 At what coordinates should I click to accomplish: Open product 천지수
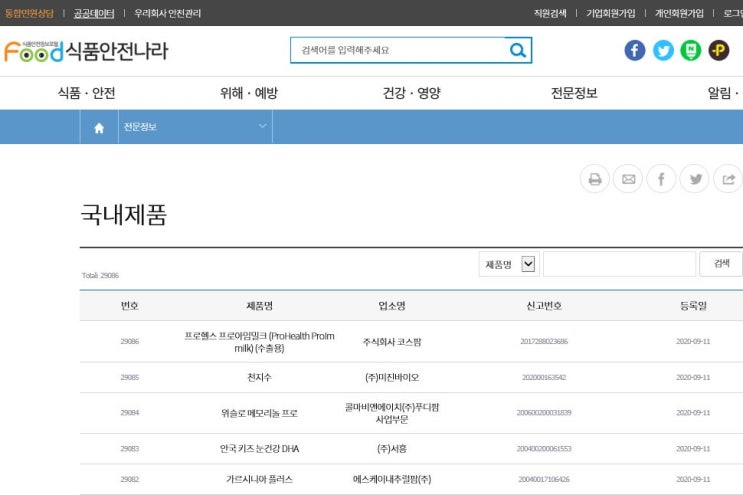pyautogui.click(x=259, y=378)
